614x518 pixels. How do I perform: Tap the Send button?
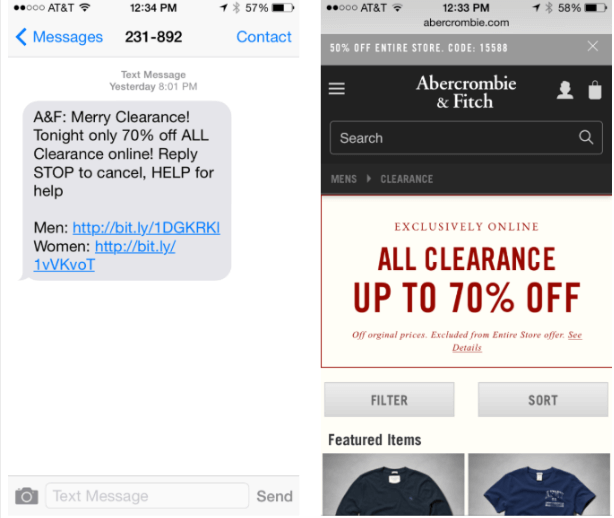tap(274, 496)
